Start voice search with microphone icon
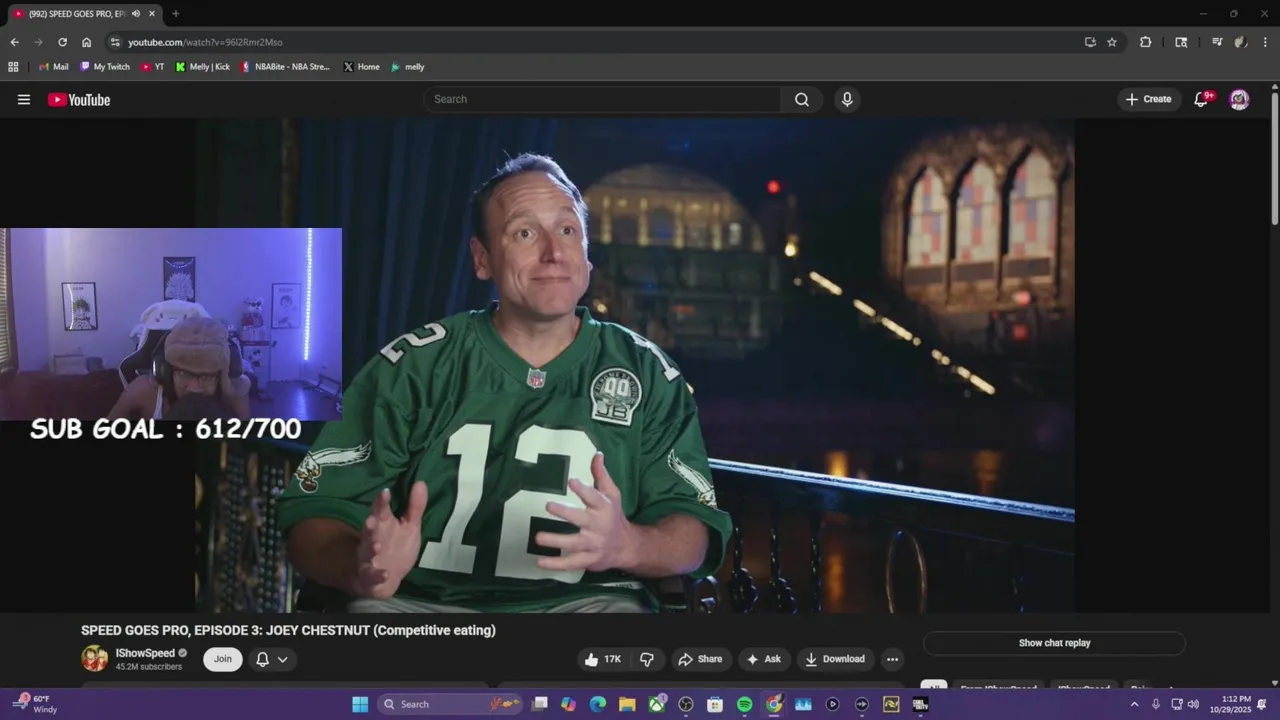1280x720 pixels. 847,99
